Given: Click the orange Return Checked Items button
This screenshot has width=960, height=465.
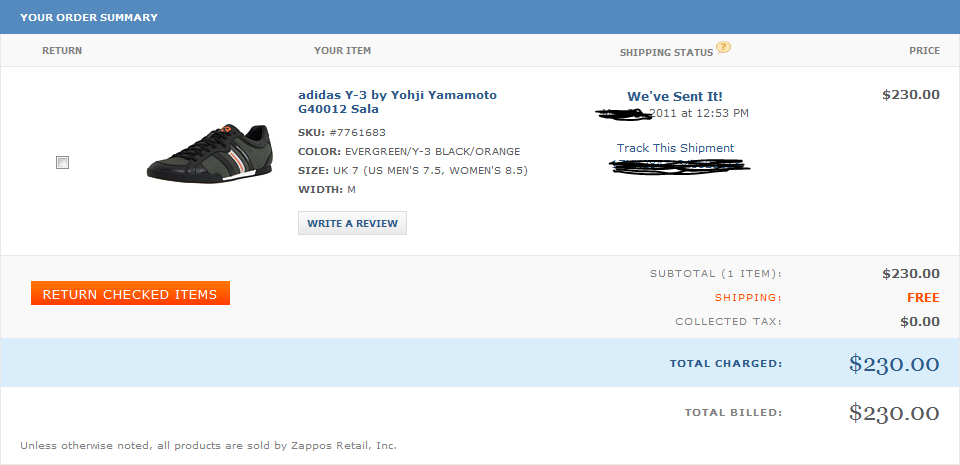Looking at the screenshot, I should (x=130, y=293).
